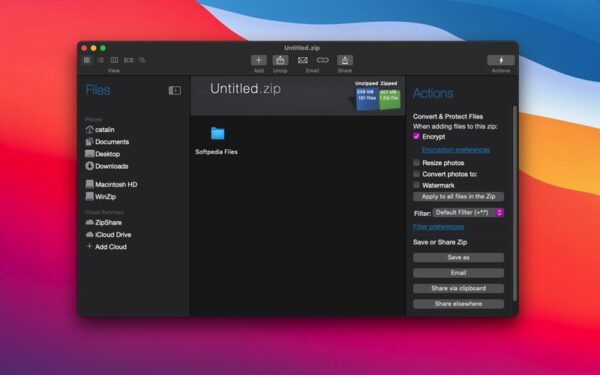Open Encryption preferences link
The height and width of the screenshot is (375, 600).
pos(456,150)
